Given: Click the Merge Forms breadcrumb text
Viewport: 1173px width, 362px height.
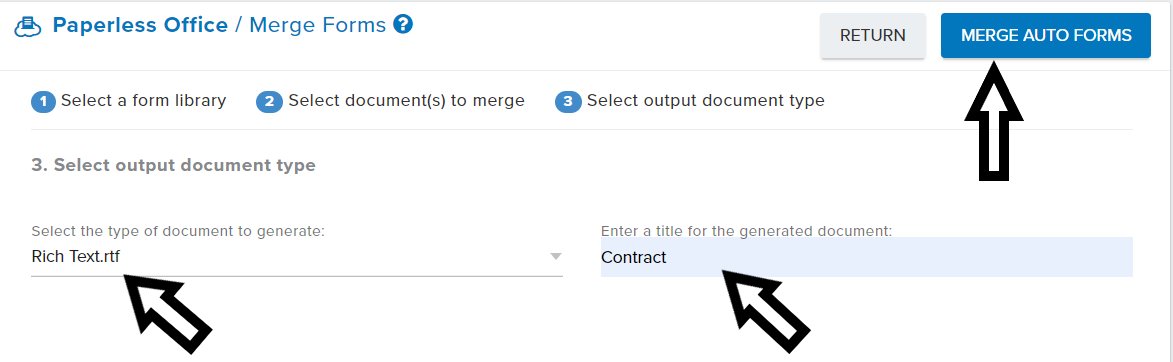Looking at the screenshot, I should pyautogui.click(x=317, y=25).
